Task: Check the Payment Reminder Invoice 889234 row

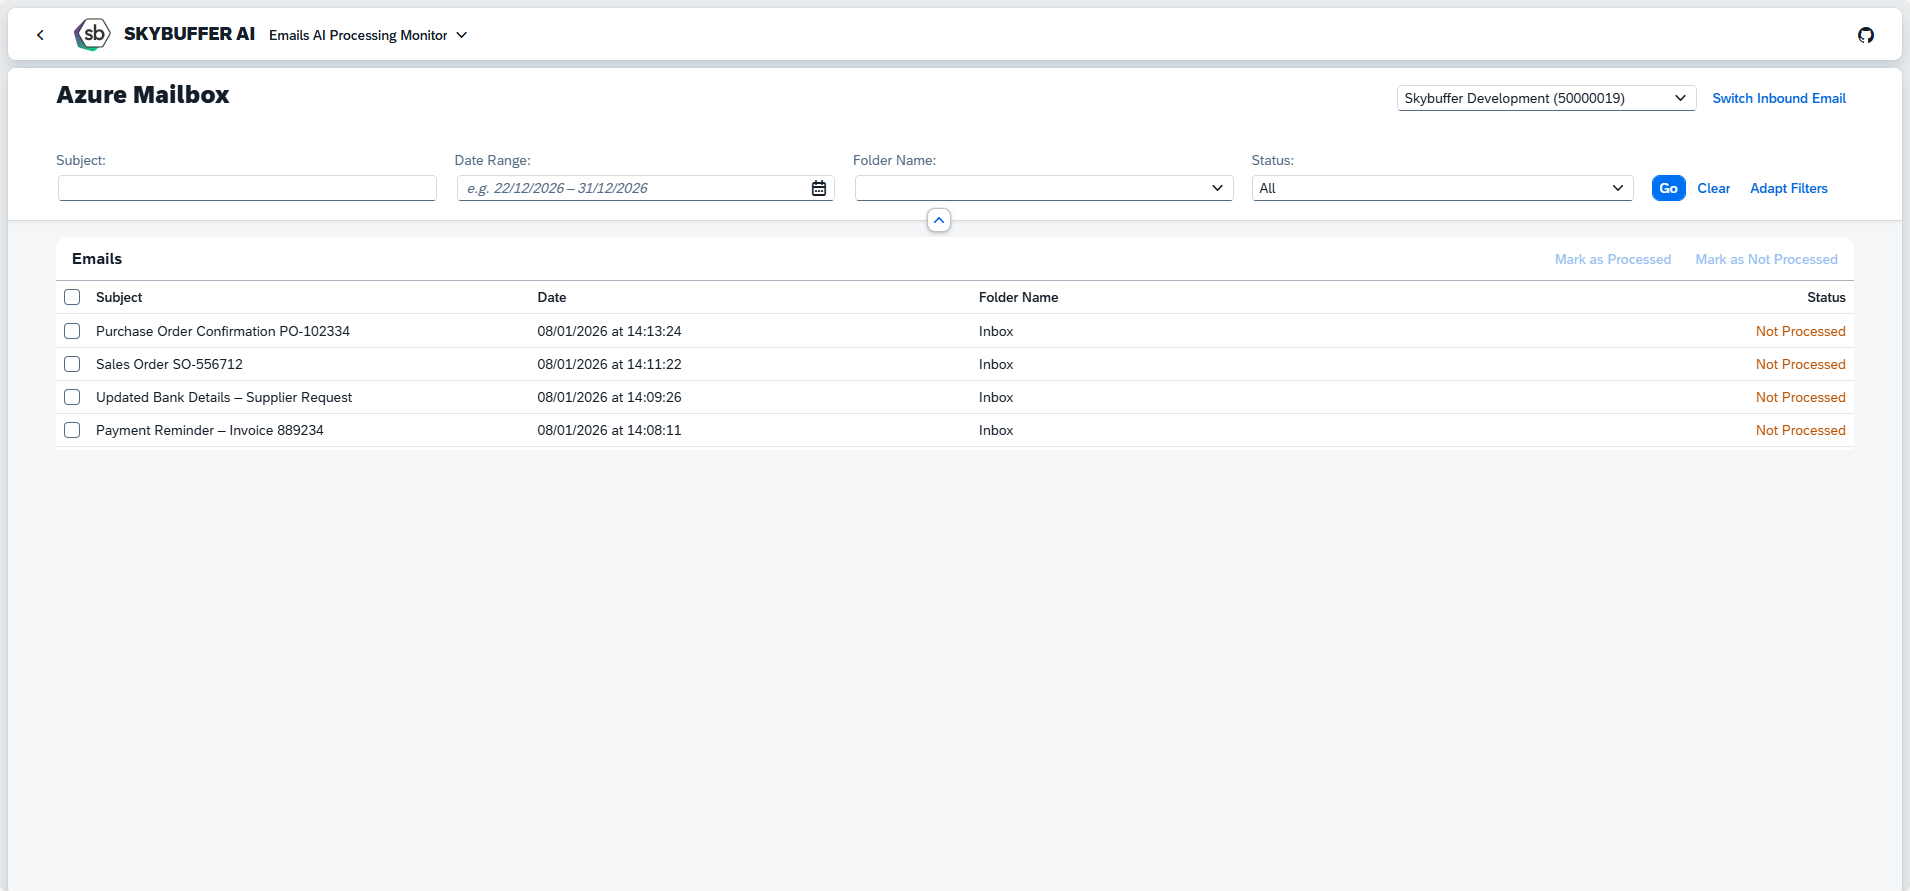Action: pos(72,430)
